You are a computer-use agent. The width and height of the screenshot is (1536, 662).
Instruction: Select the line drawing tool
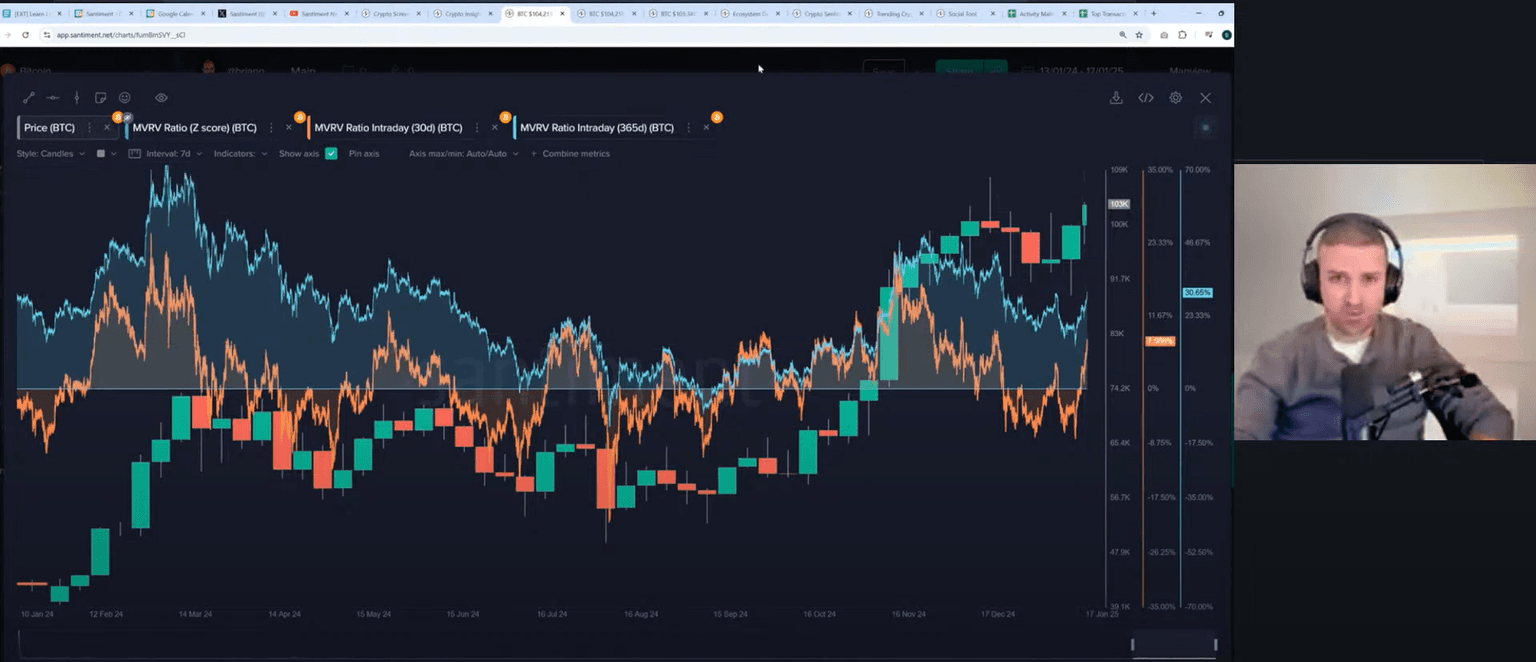click(x=29, y=98)
